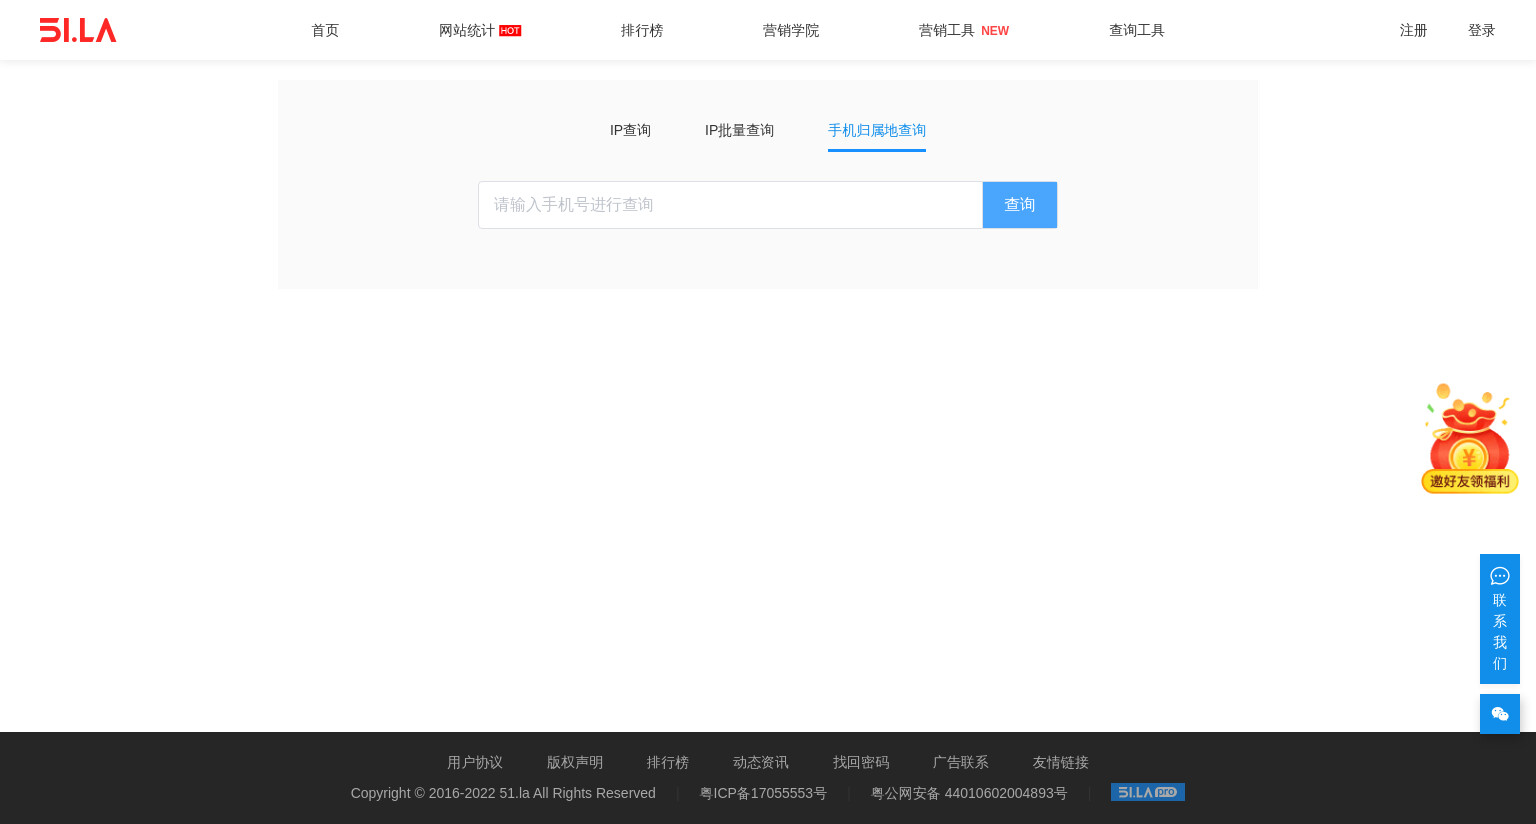
Task: Open 排行榜 in top navigation
Action: (642, 31)
